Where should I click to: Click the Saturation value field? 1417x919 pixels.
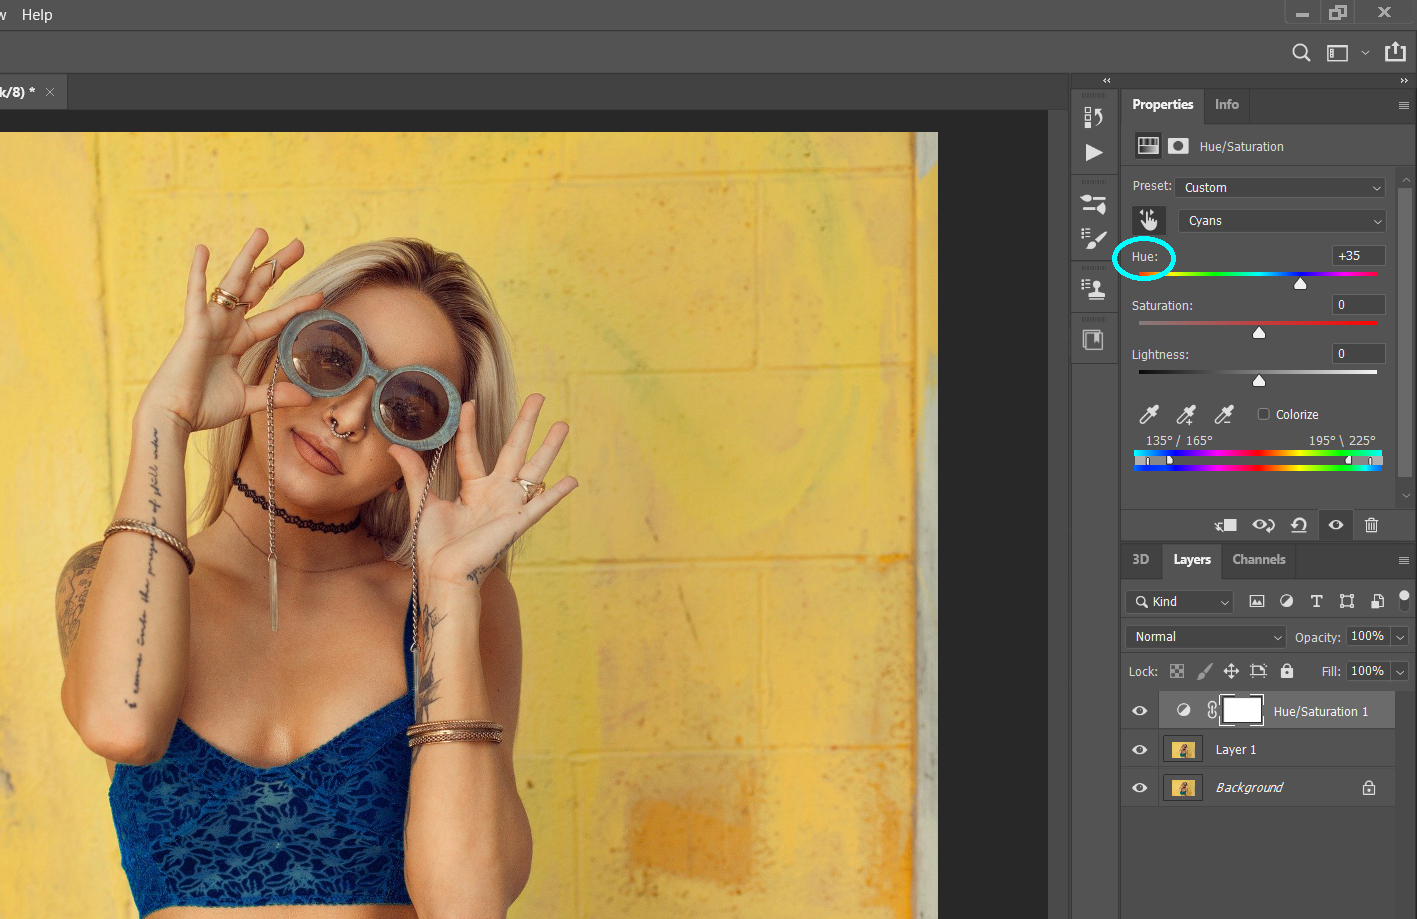coord(1359,305)
